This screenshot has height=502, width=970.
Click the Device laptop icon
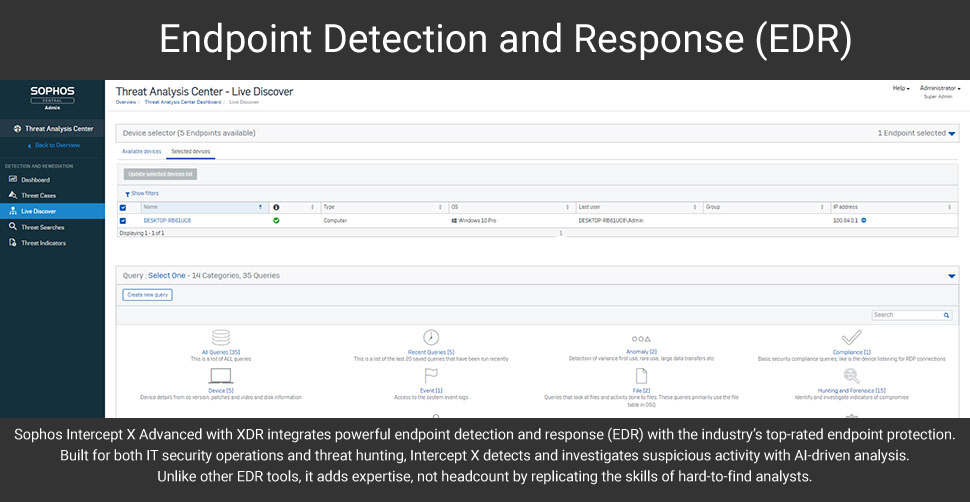click(x=221, y=376)
